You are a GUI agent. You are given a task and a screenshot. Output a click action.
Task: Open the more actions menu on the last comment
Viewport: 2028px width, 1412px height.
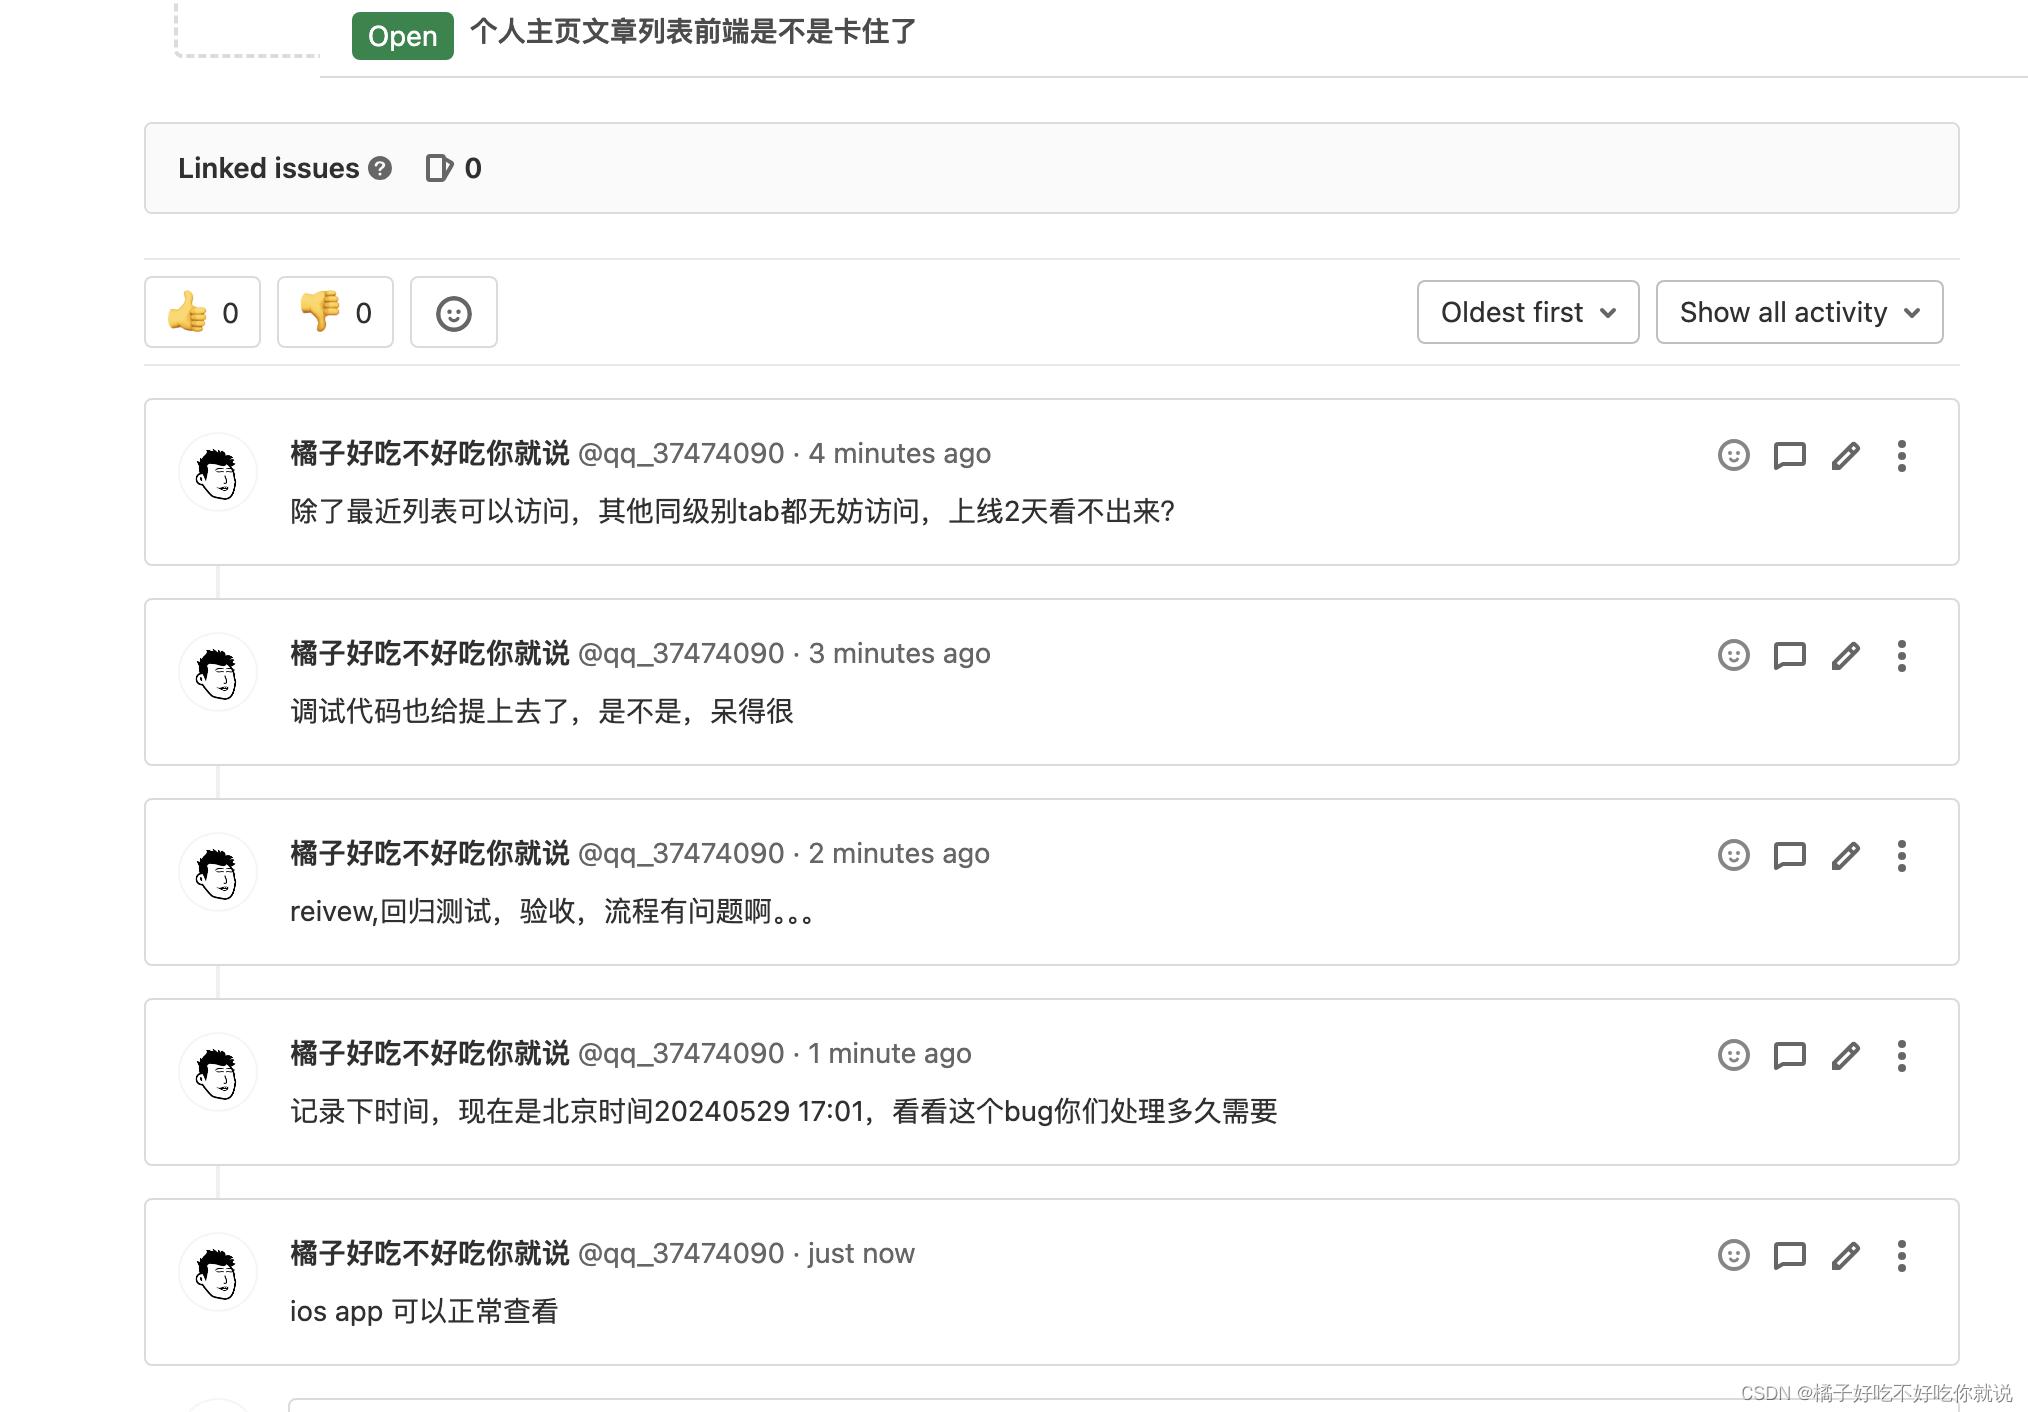click(1901, 1255)
